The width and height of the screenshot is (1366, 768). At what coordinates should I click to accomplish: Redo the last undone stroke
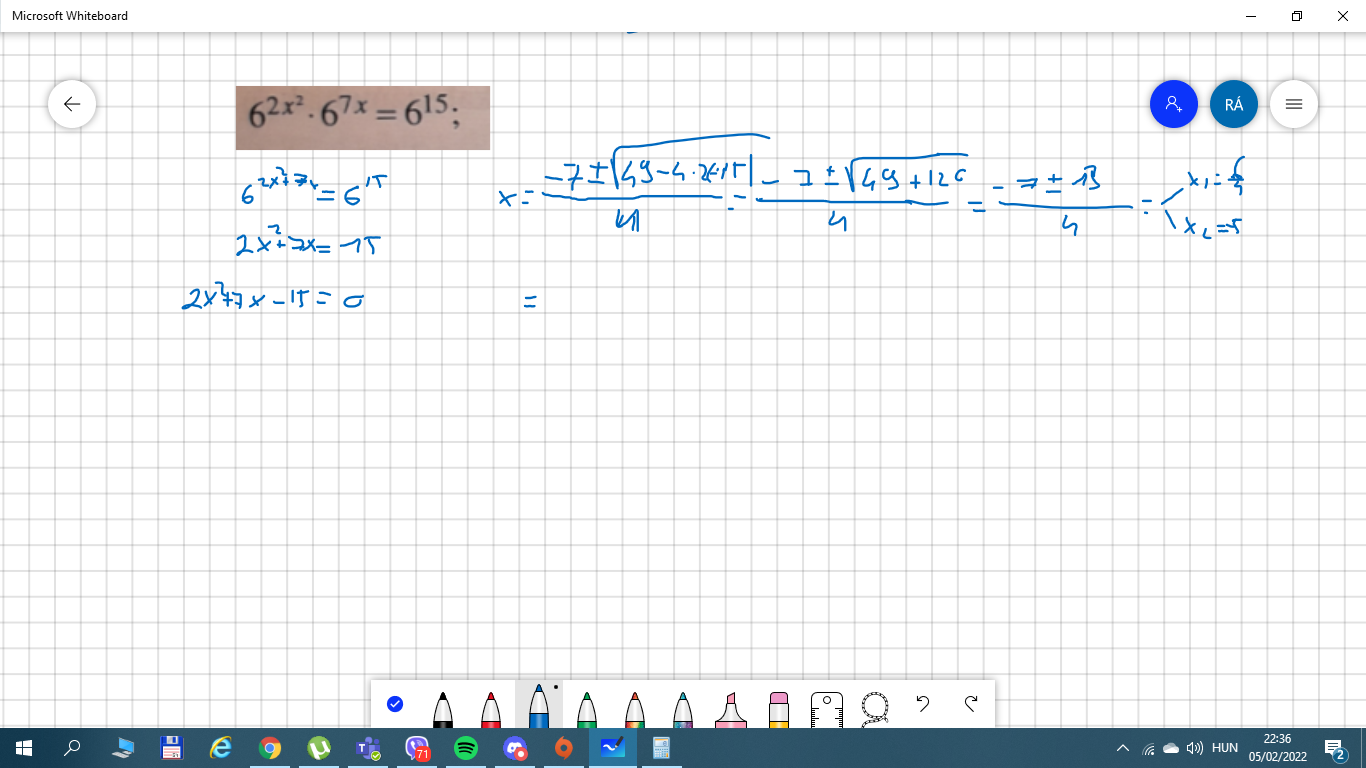971,704
